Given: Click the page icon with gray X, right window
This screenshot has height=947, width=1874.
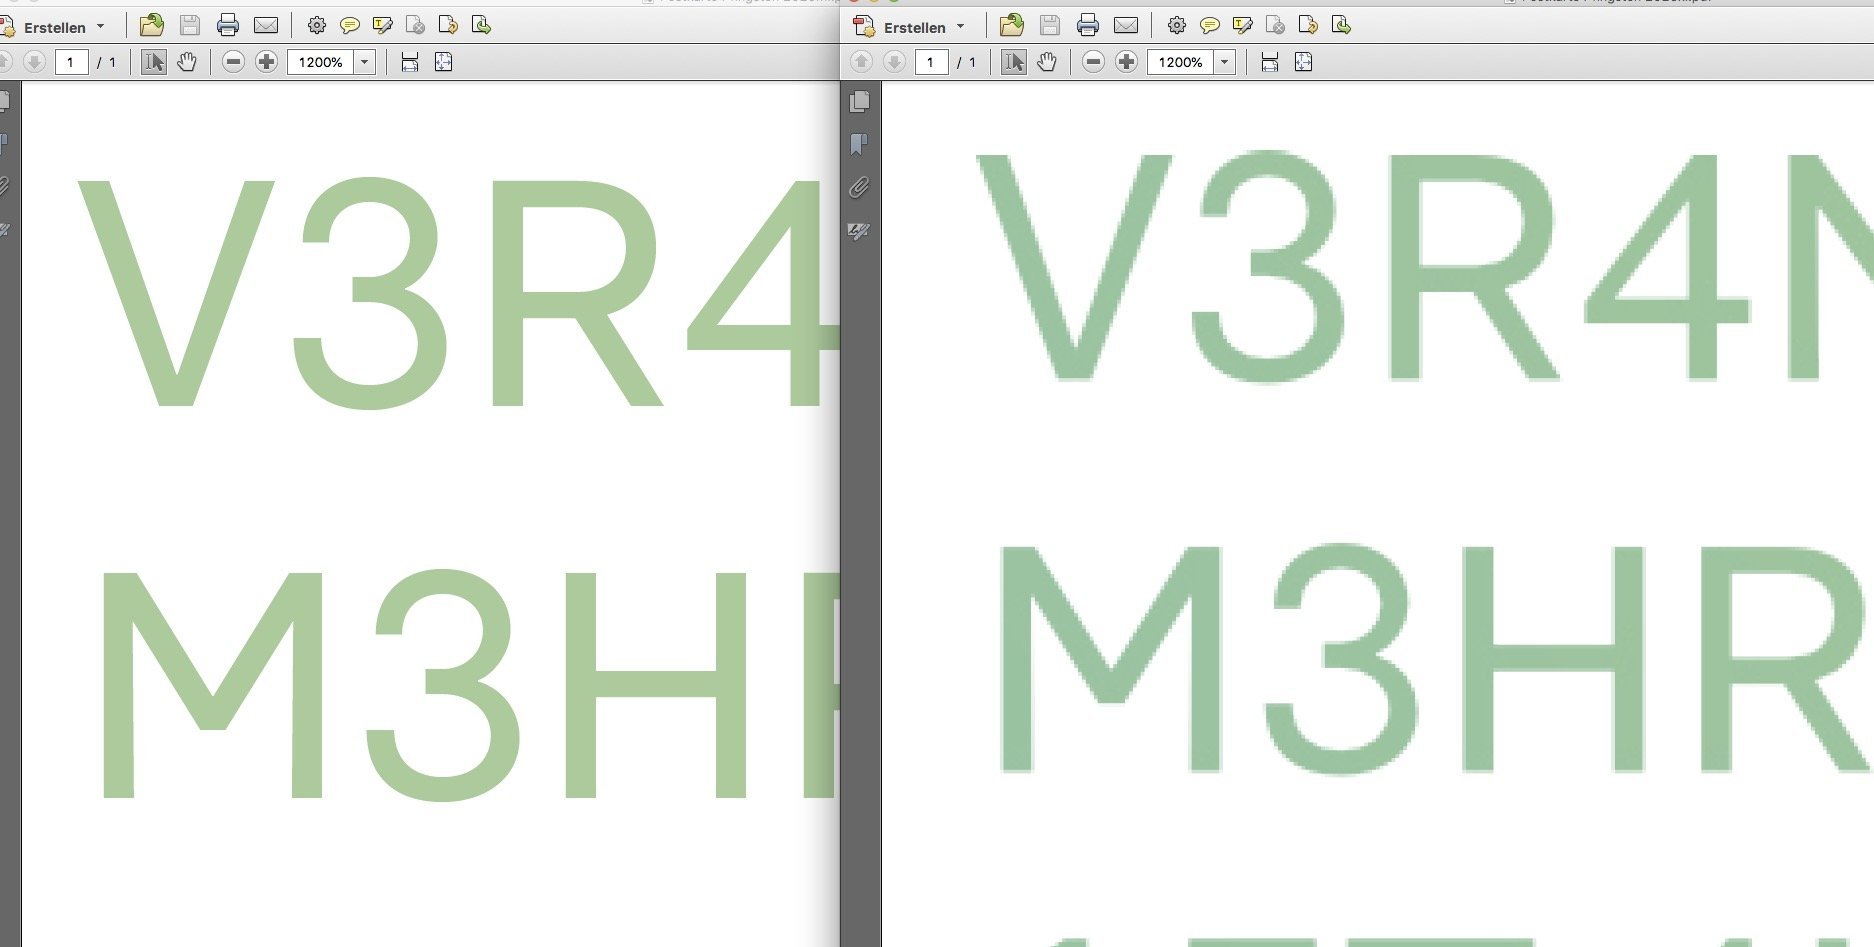Looking at the screenshot, I should tap(1275, 25).
